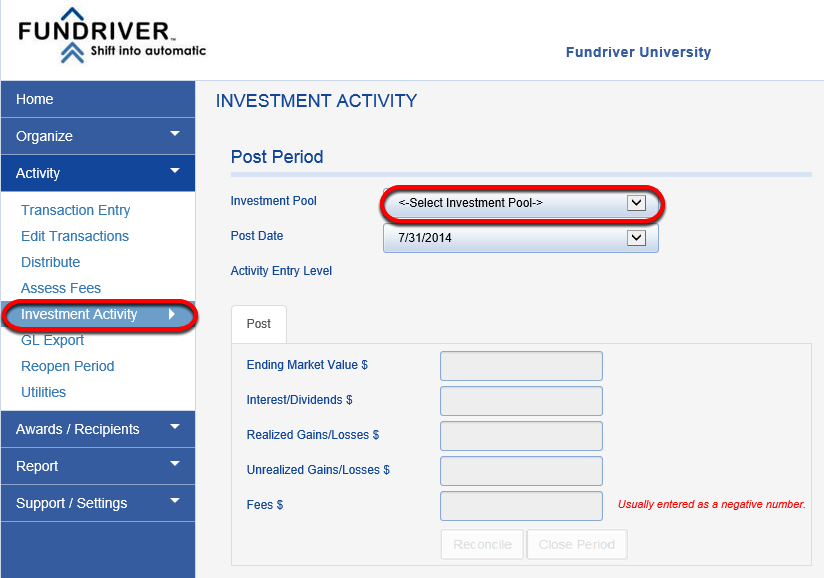Open Support / Settings menu
Image resolution: width=824 pixels, height=578 pixels.
(x=98, y=503)
